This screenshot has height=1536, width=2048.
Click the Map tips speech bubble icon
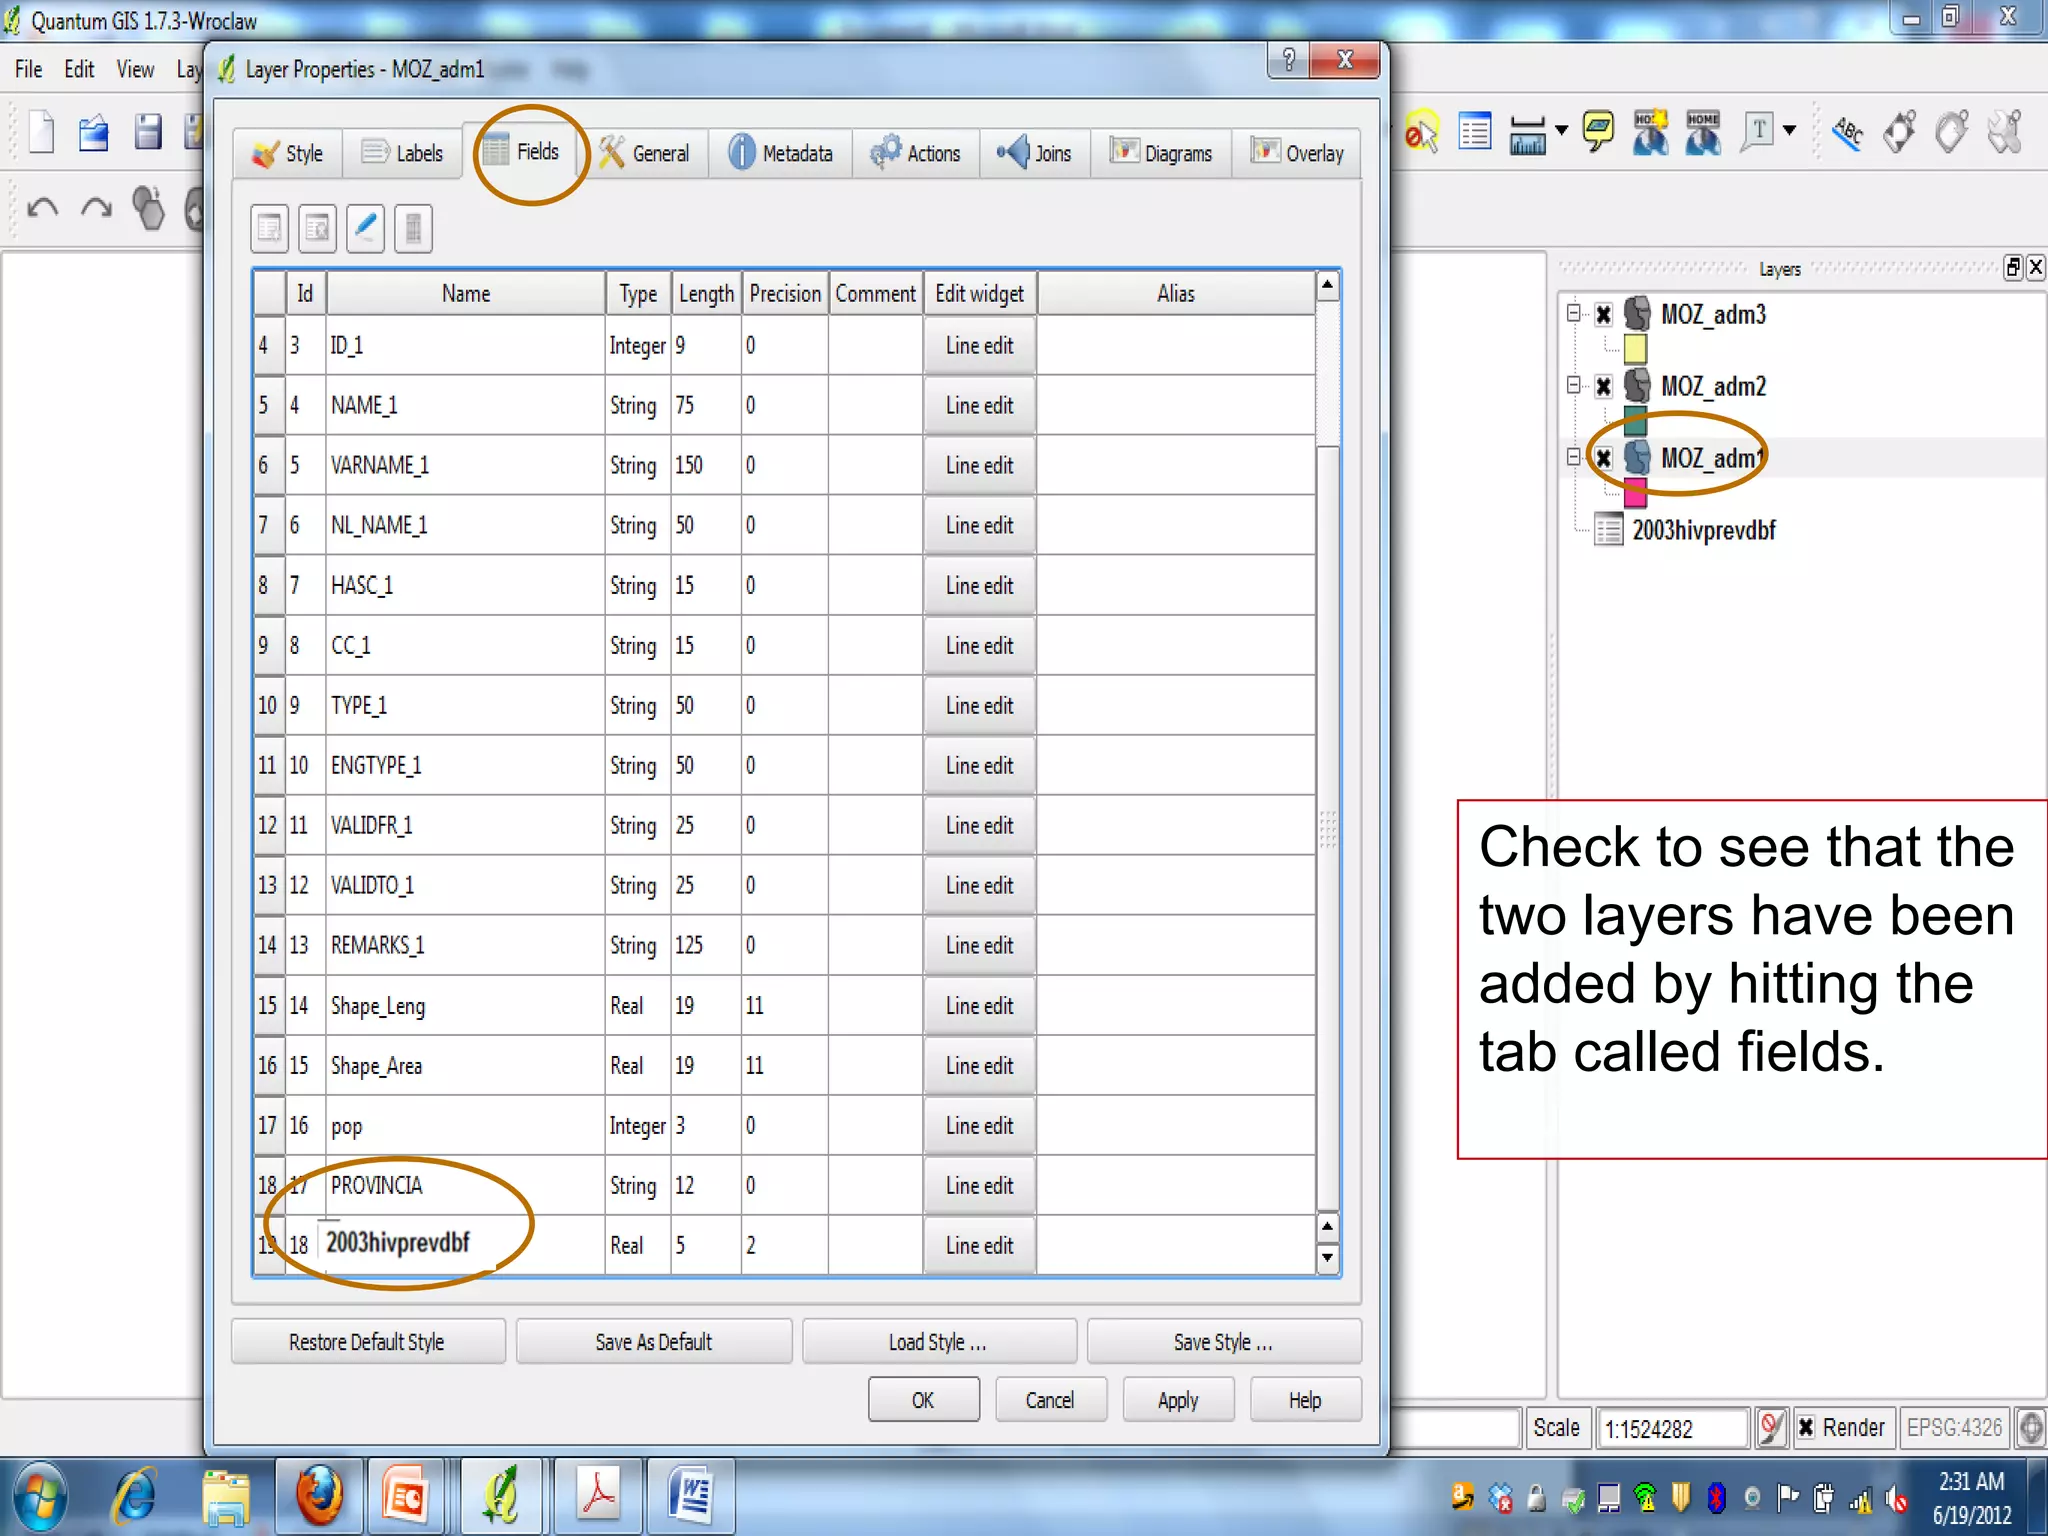point(1598,132)
